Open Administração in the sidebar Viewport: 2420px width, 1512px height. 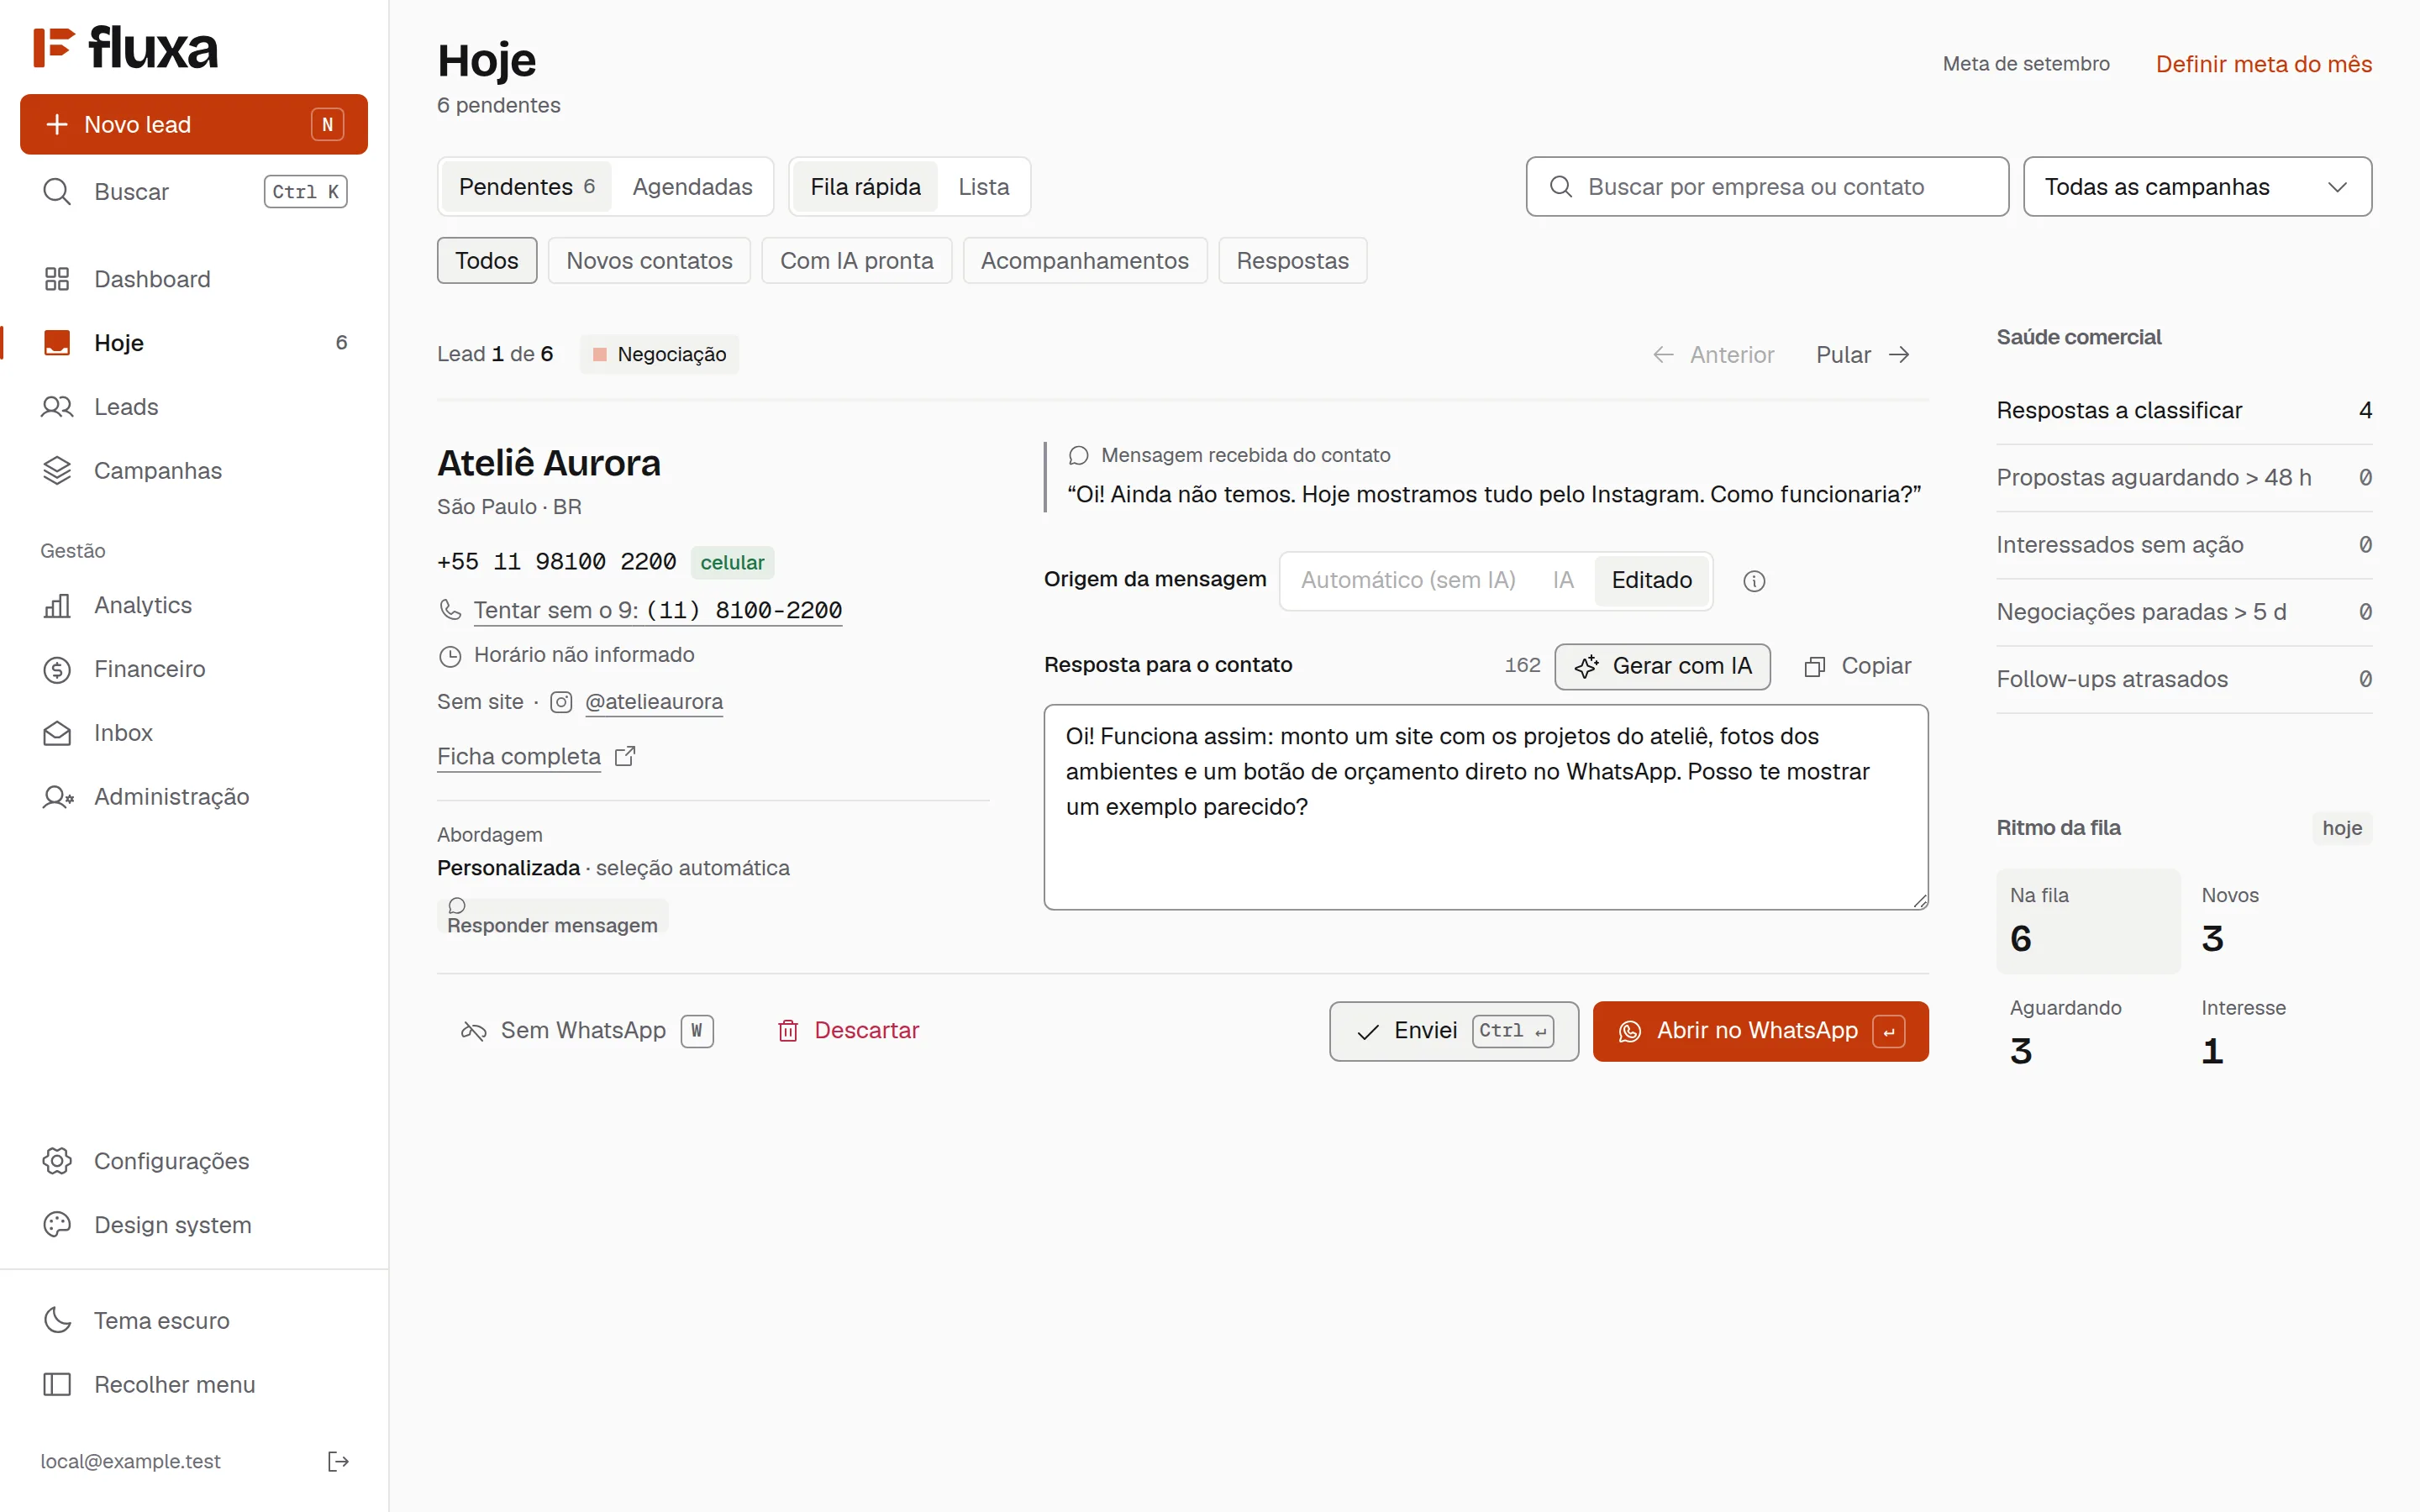194,796
